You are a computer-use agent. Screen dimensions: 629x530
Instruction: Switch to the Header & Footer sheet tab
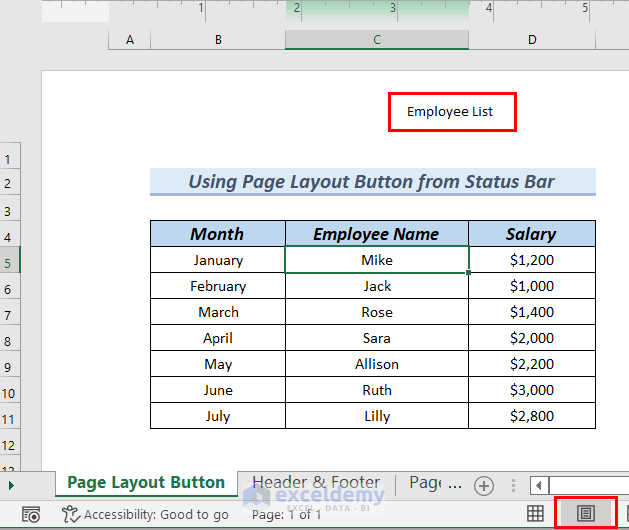click(315, 483)
